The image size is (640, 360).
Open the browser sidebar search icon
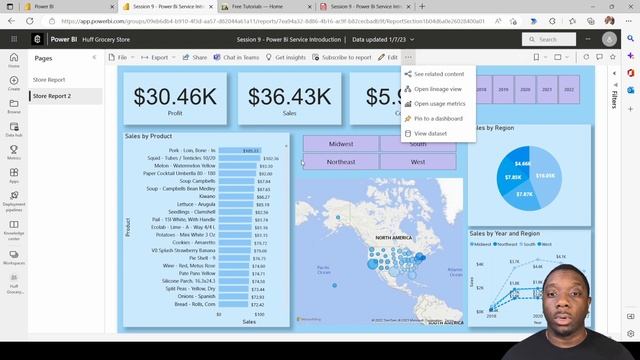[x=631, y=38]
